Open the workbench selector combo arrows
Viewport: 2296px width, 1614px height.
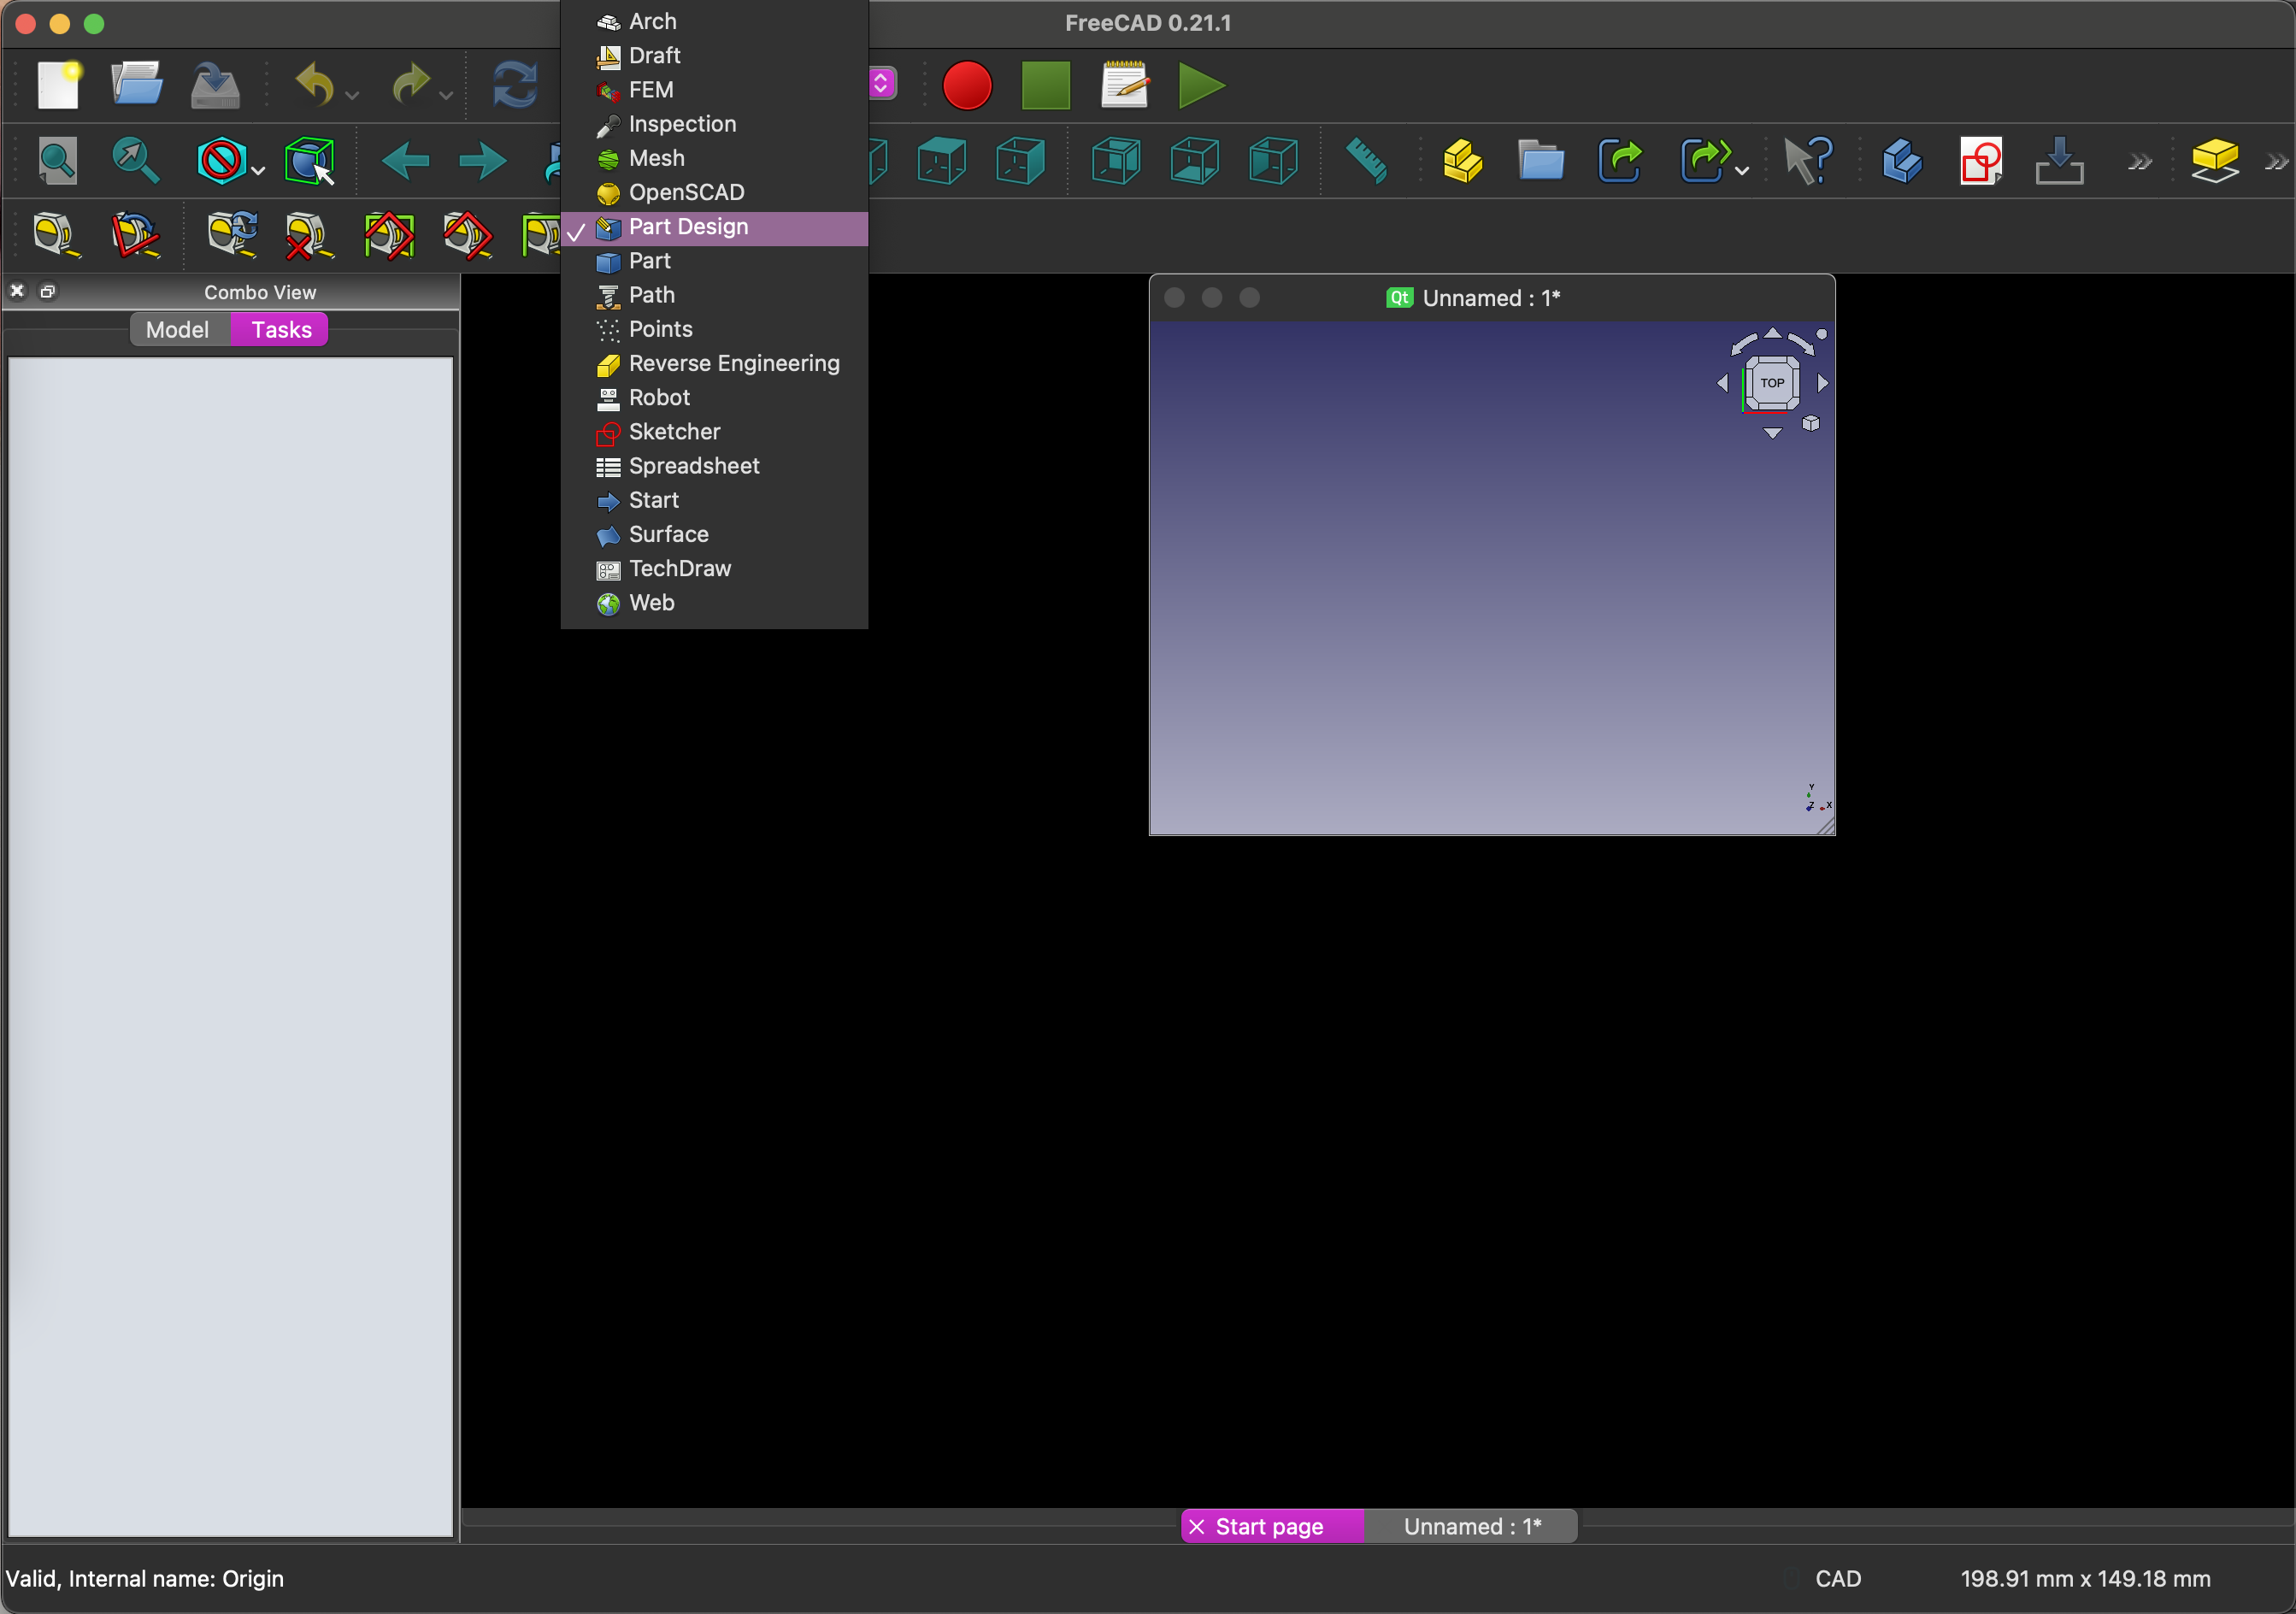(x=881, y=83)
